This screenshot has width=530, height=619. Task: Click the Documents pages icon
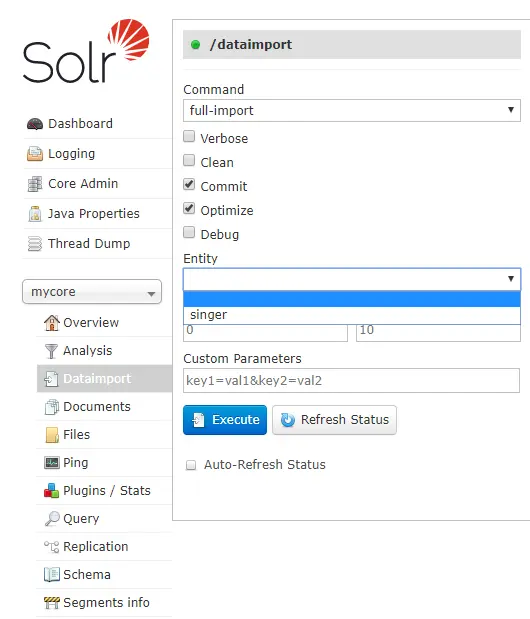(x=52, y=407)
